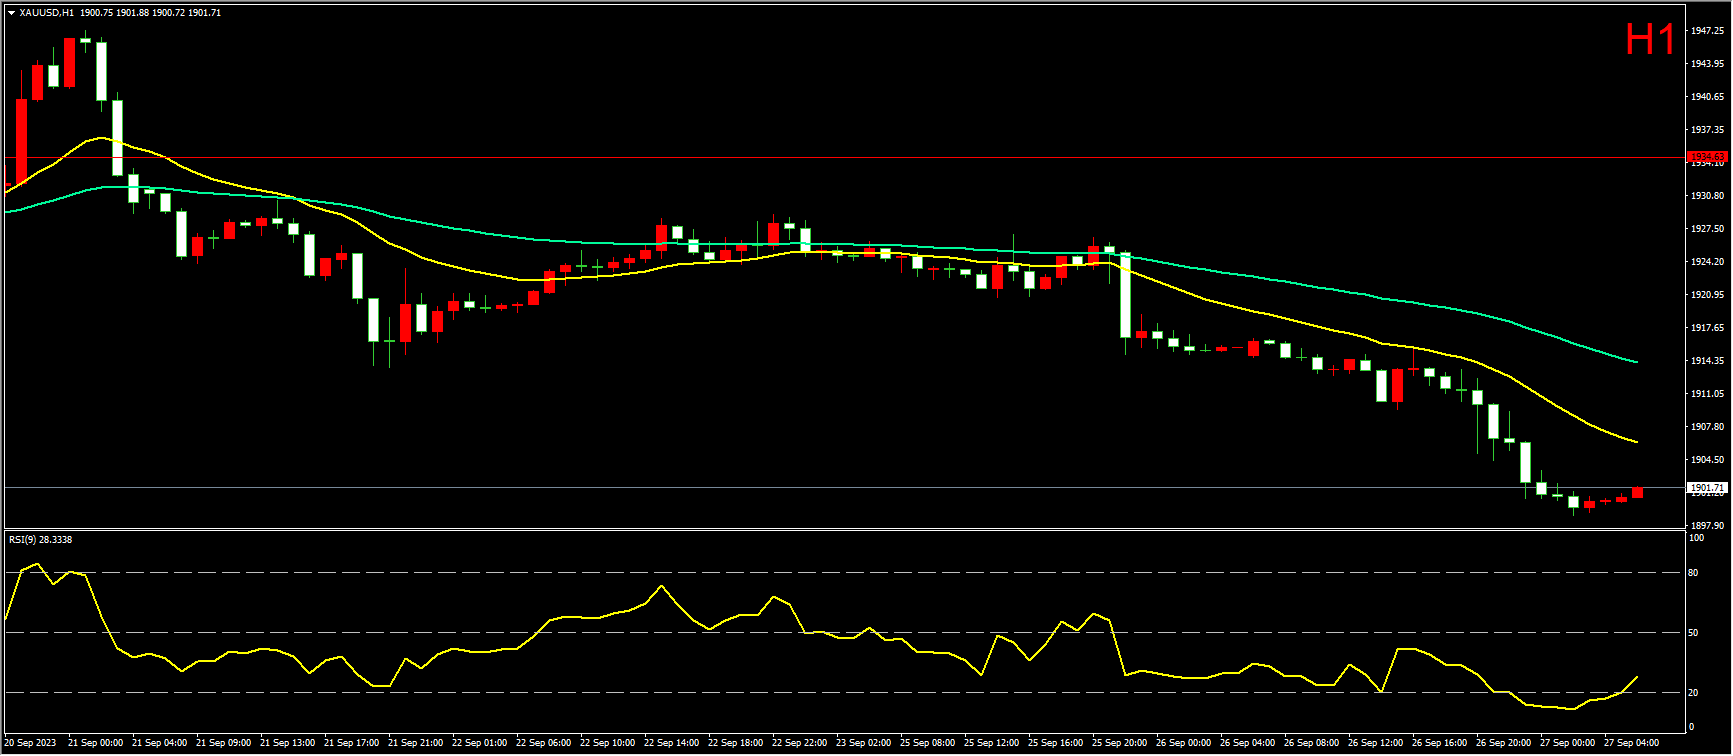Click the 22 Sep 01:00 time label
This screenshot has width=1733, height=756.
point(479,743)
